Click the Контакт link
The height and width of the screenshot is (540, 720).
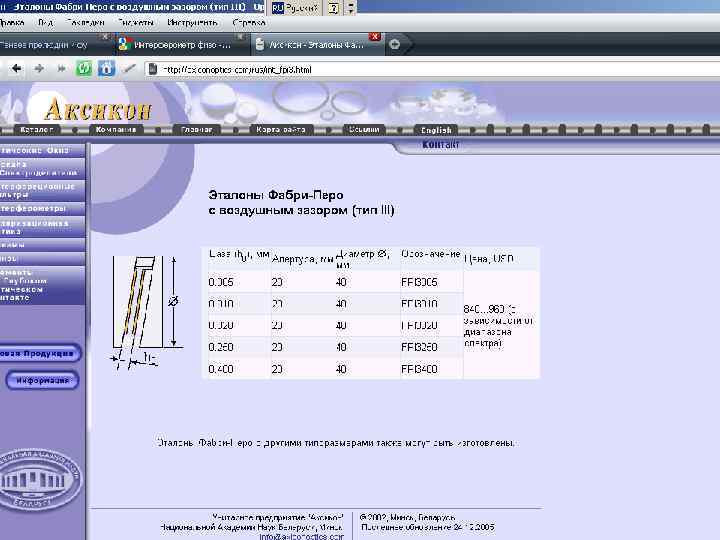coord(440,145)
